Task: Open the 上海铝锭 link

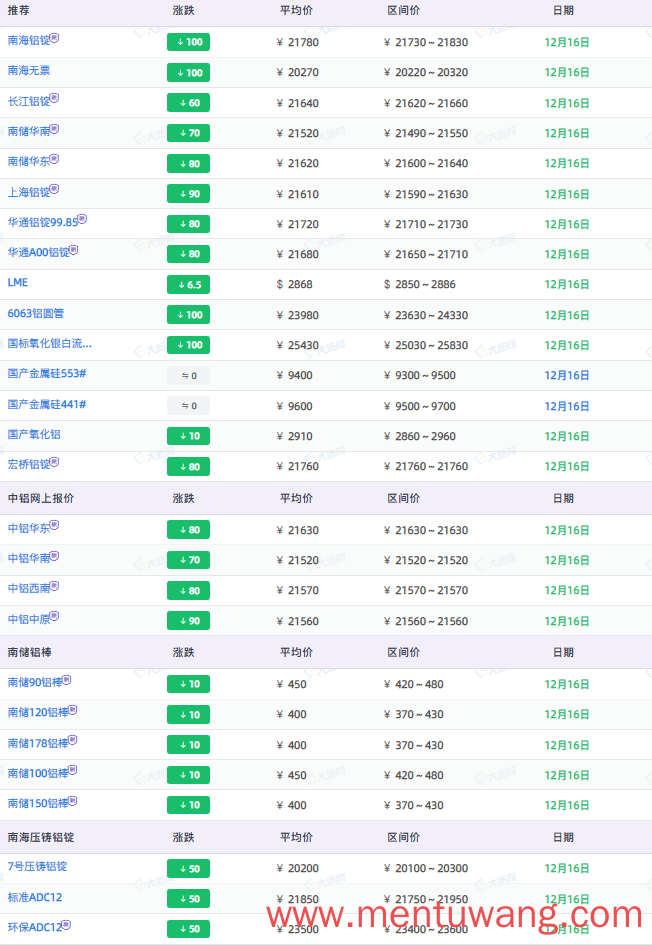Action: [28, 193]
